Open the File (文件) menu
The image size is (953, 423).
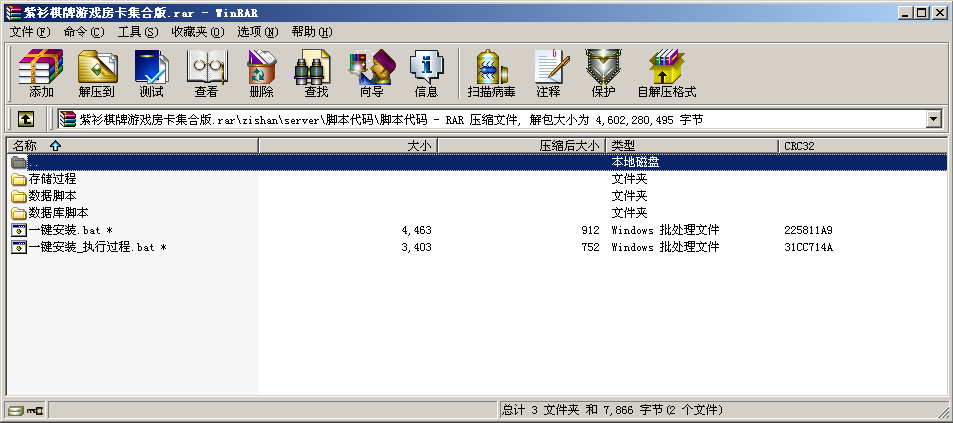pyautogui.click(x=30, y=32)
